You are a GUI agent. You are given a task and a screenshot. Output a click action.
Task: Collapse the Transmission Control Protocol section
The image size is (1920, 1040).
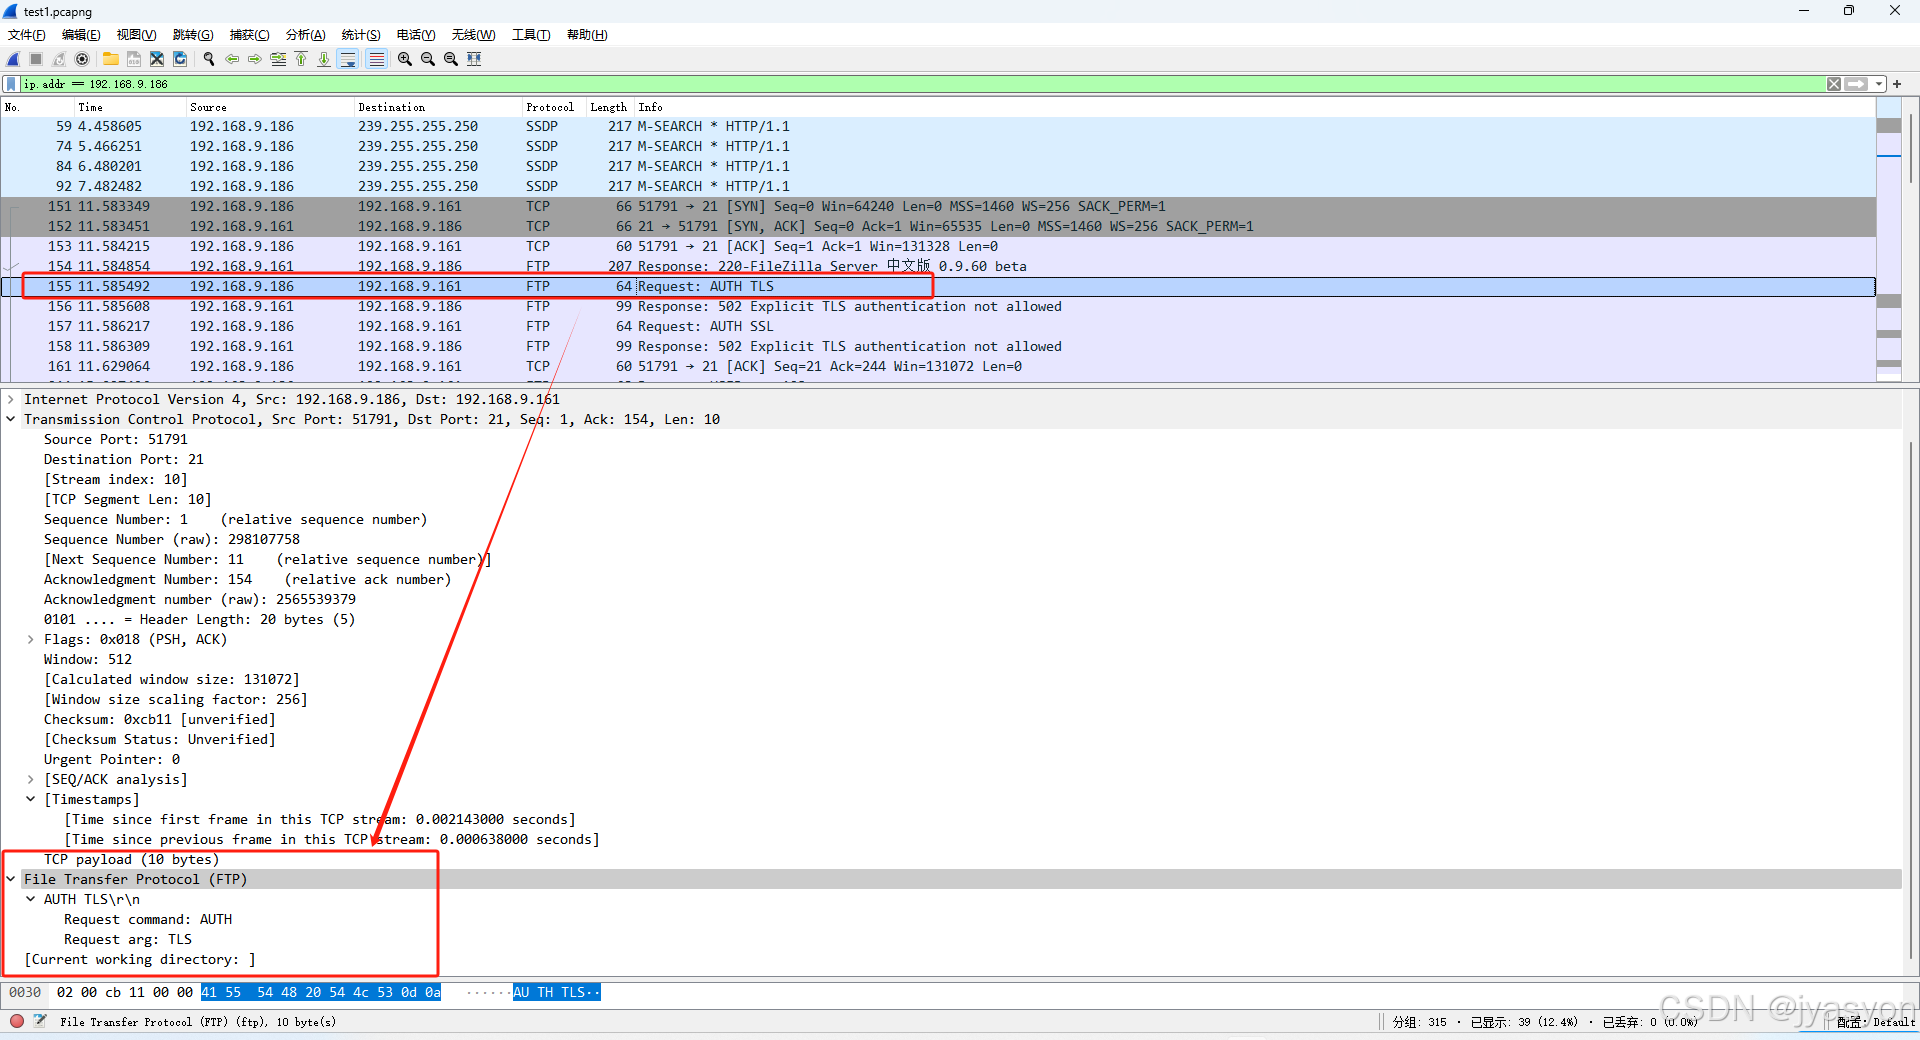coord(11,419)
